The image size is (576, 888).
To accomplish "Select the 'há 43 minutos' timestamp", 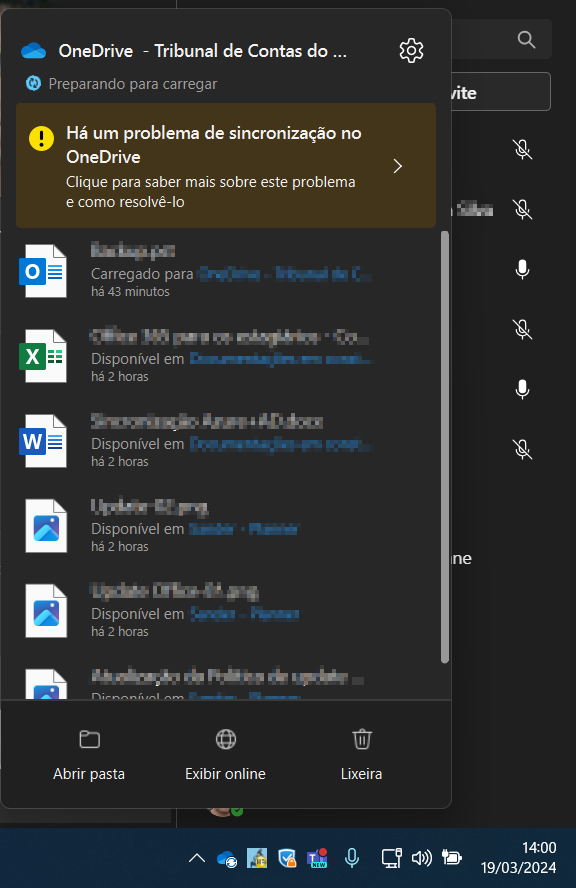I will tap(130, 292).
